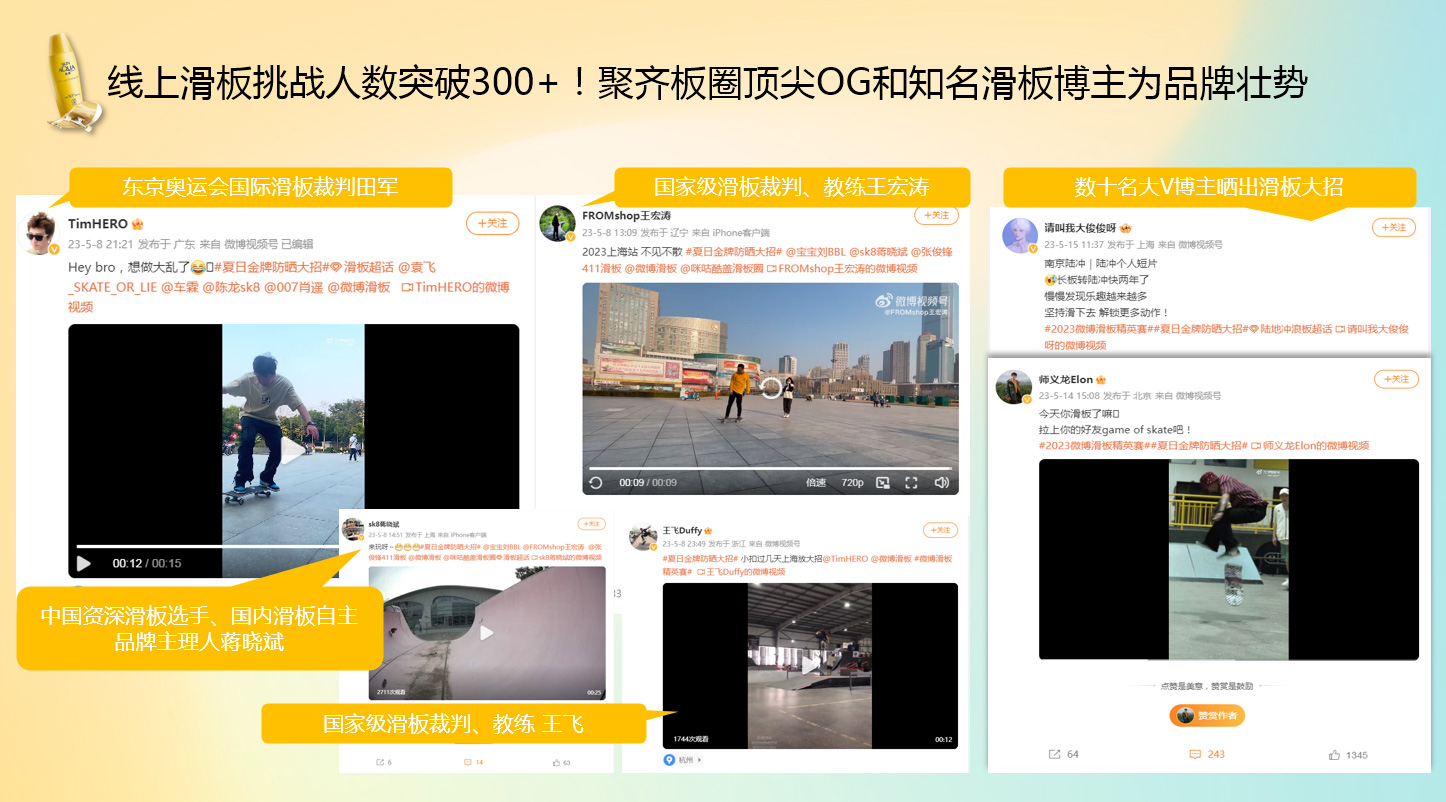Screen dimensions: 1446x802
Task: Play the 王飞Duffy skatepark video
Action: tap(810, 664)
